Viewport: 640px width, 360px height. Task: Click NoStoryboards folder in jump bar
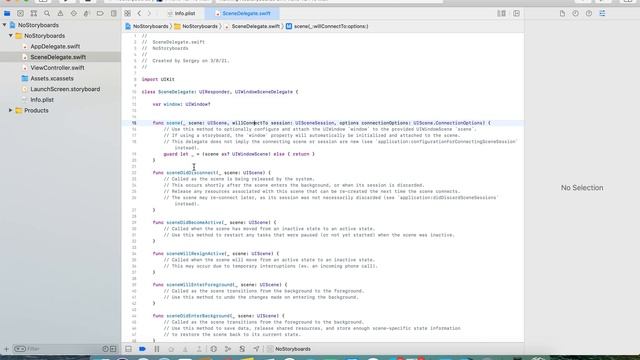196,26
